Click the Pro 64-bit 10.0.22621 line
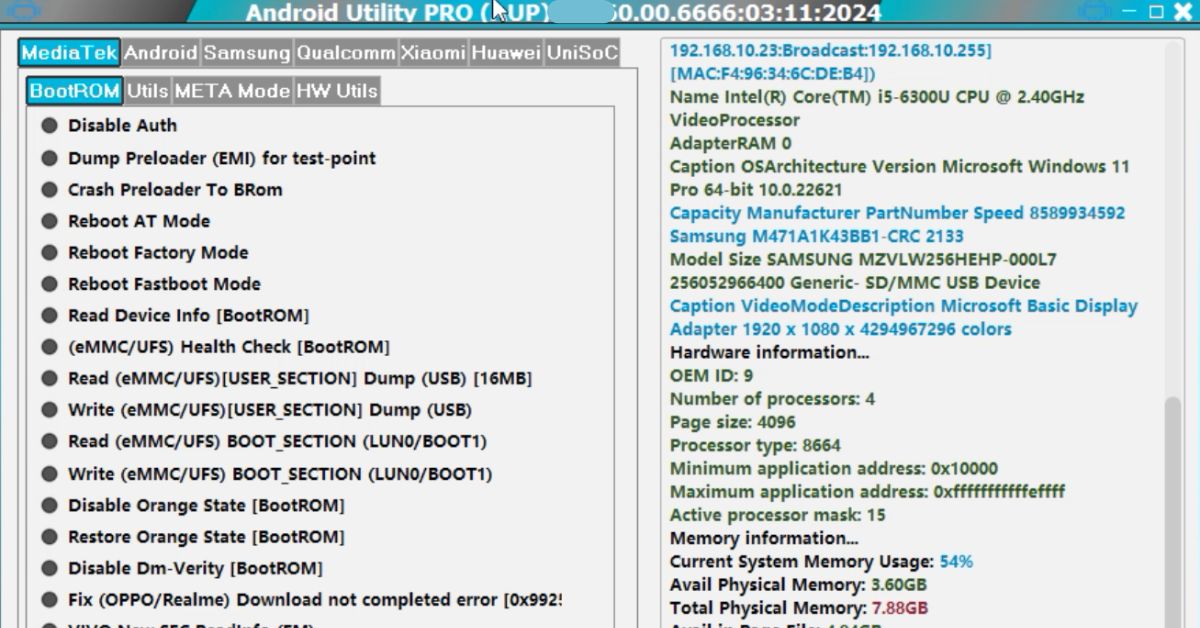This screenshot has height=628, width=1200. point(756,190)
